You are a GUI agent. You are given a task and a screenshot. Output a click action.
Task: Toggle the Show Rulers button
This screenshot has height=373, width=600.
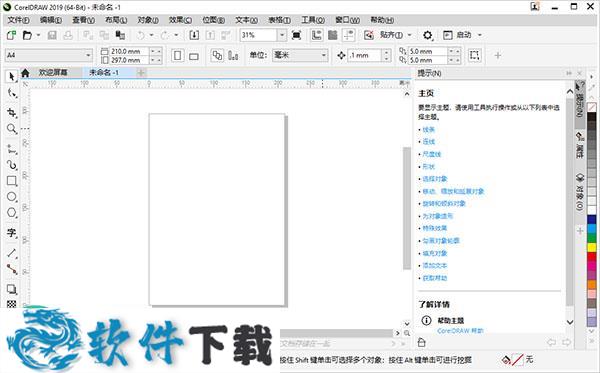coord(316,35)
